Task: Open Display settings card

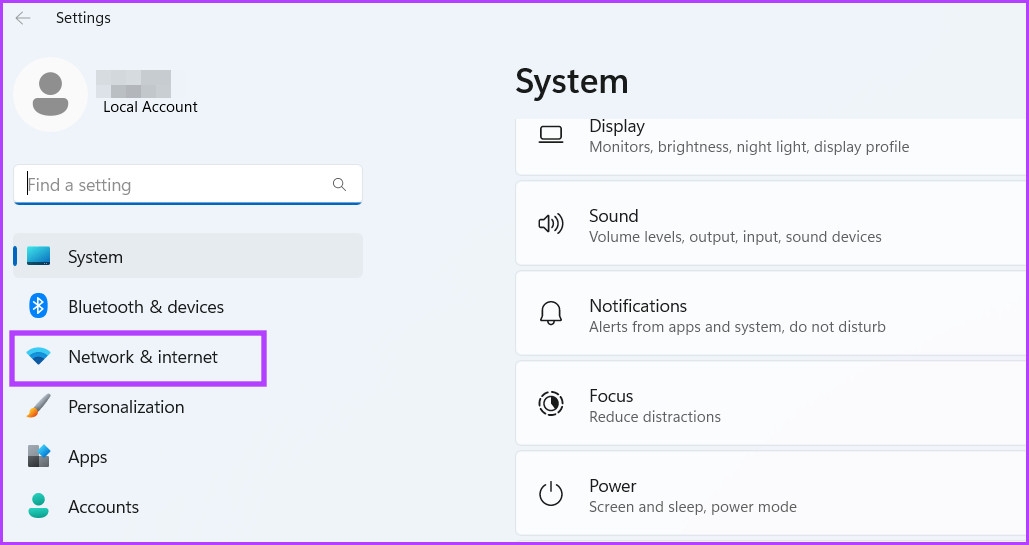Action: click(x=770, y=147)
